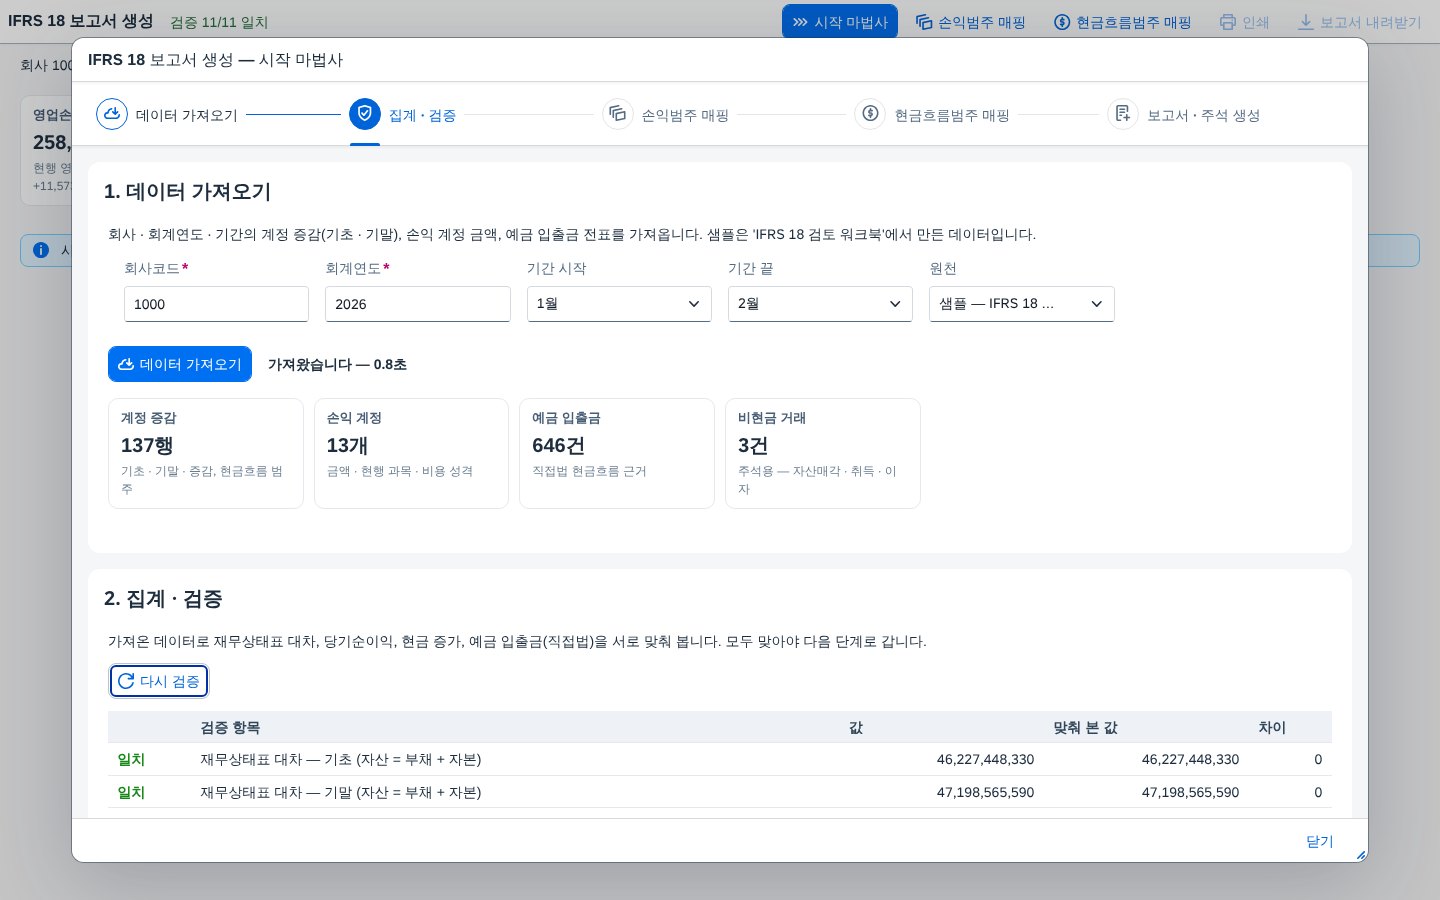Click the 맞춰 본 값 column header

1085,727
